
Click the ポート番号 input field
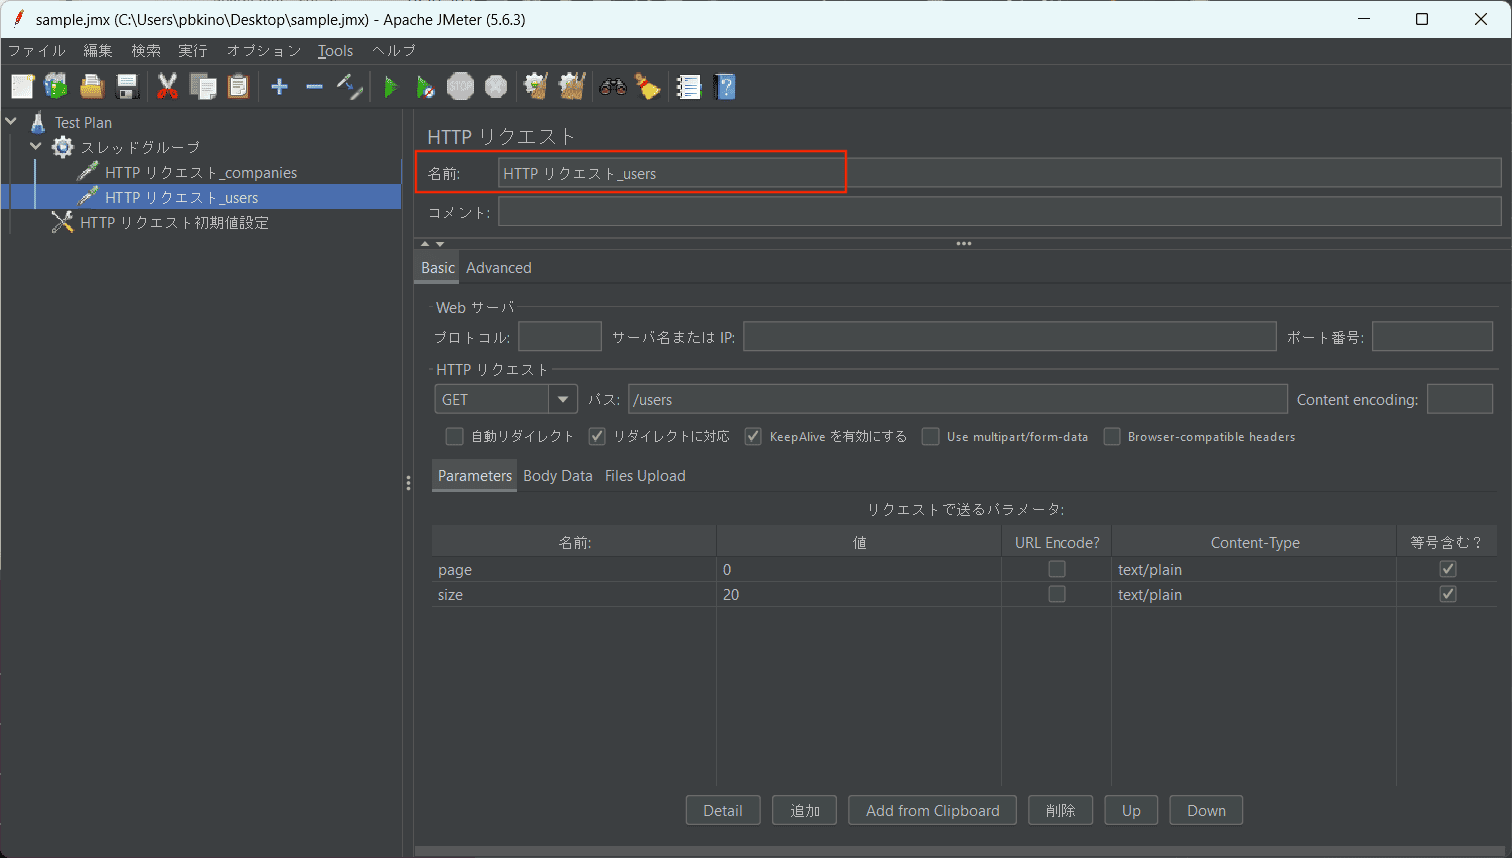1432,336
